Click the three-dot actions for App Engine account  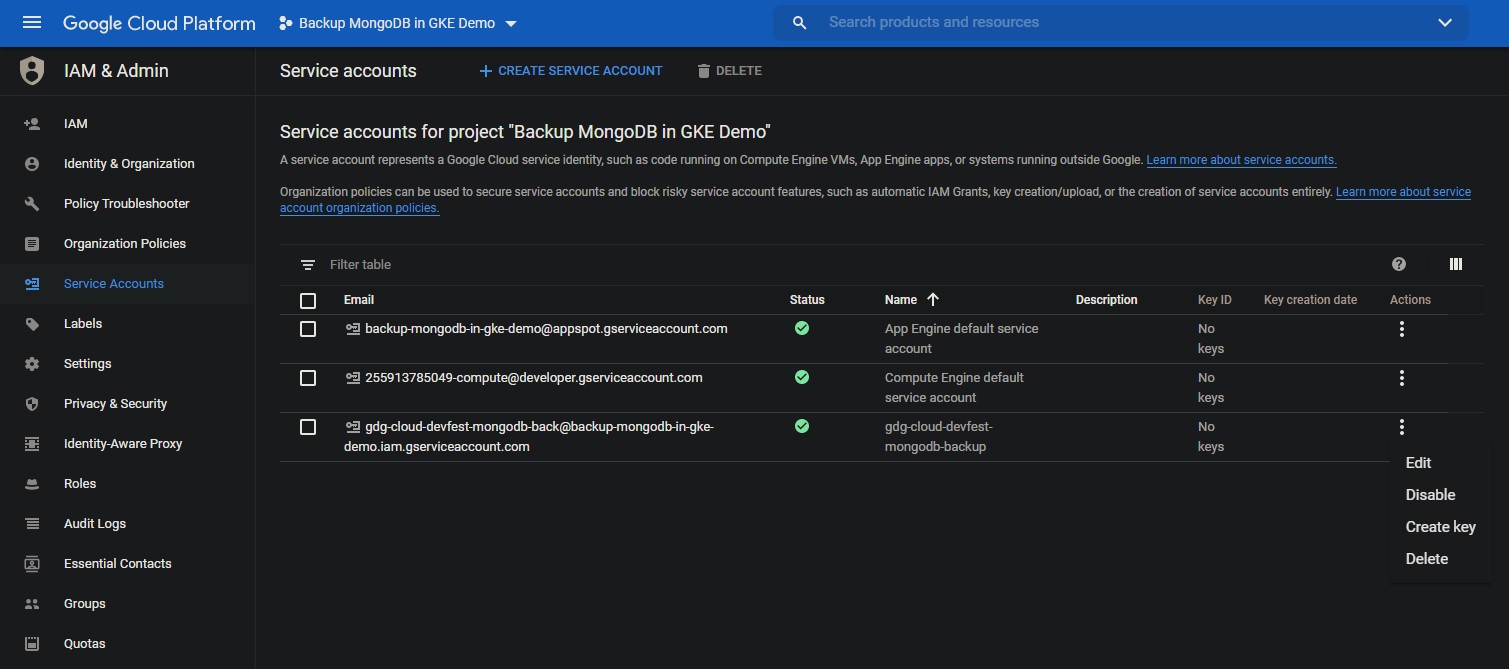(1402, 329)
